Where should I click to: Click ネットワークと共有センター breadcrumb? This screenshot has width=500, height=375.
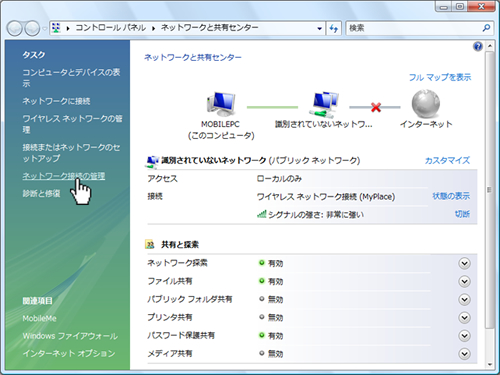pos(209,28)
